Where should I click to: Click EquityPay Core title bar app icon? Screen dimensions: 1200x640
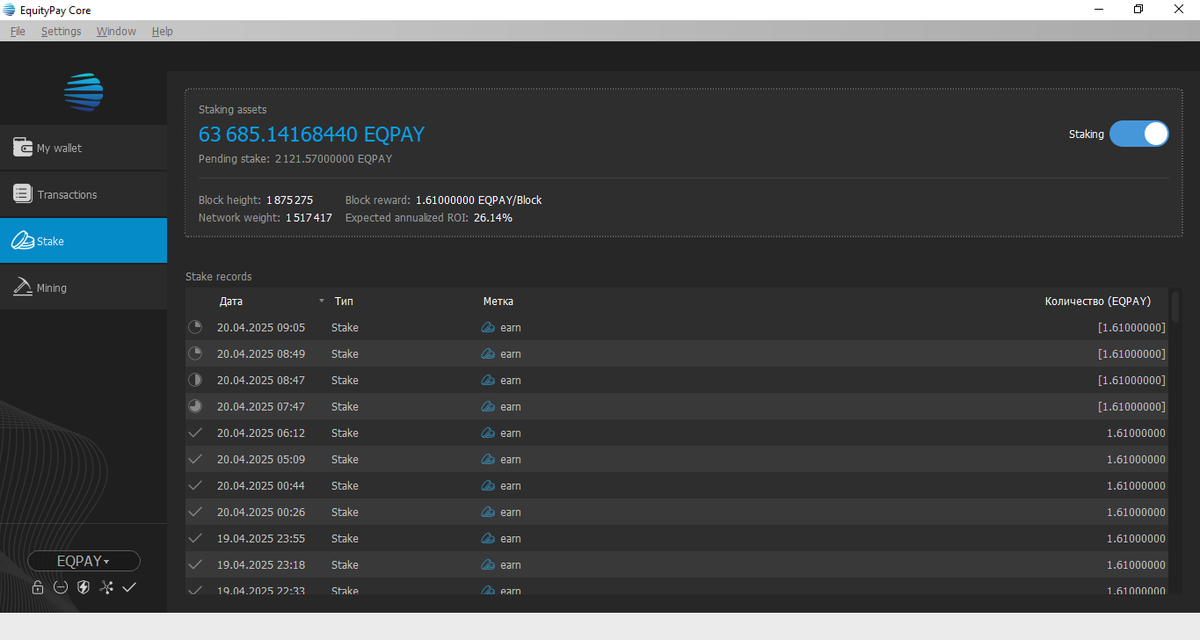coord(9,9)
